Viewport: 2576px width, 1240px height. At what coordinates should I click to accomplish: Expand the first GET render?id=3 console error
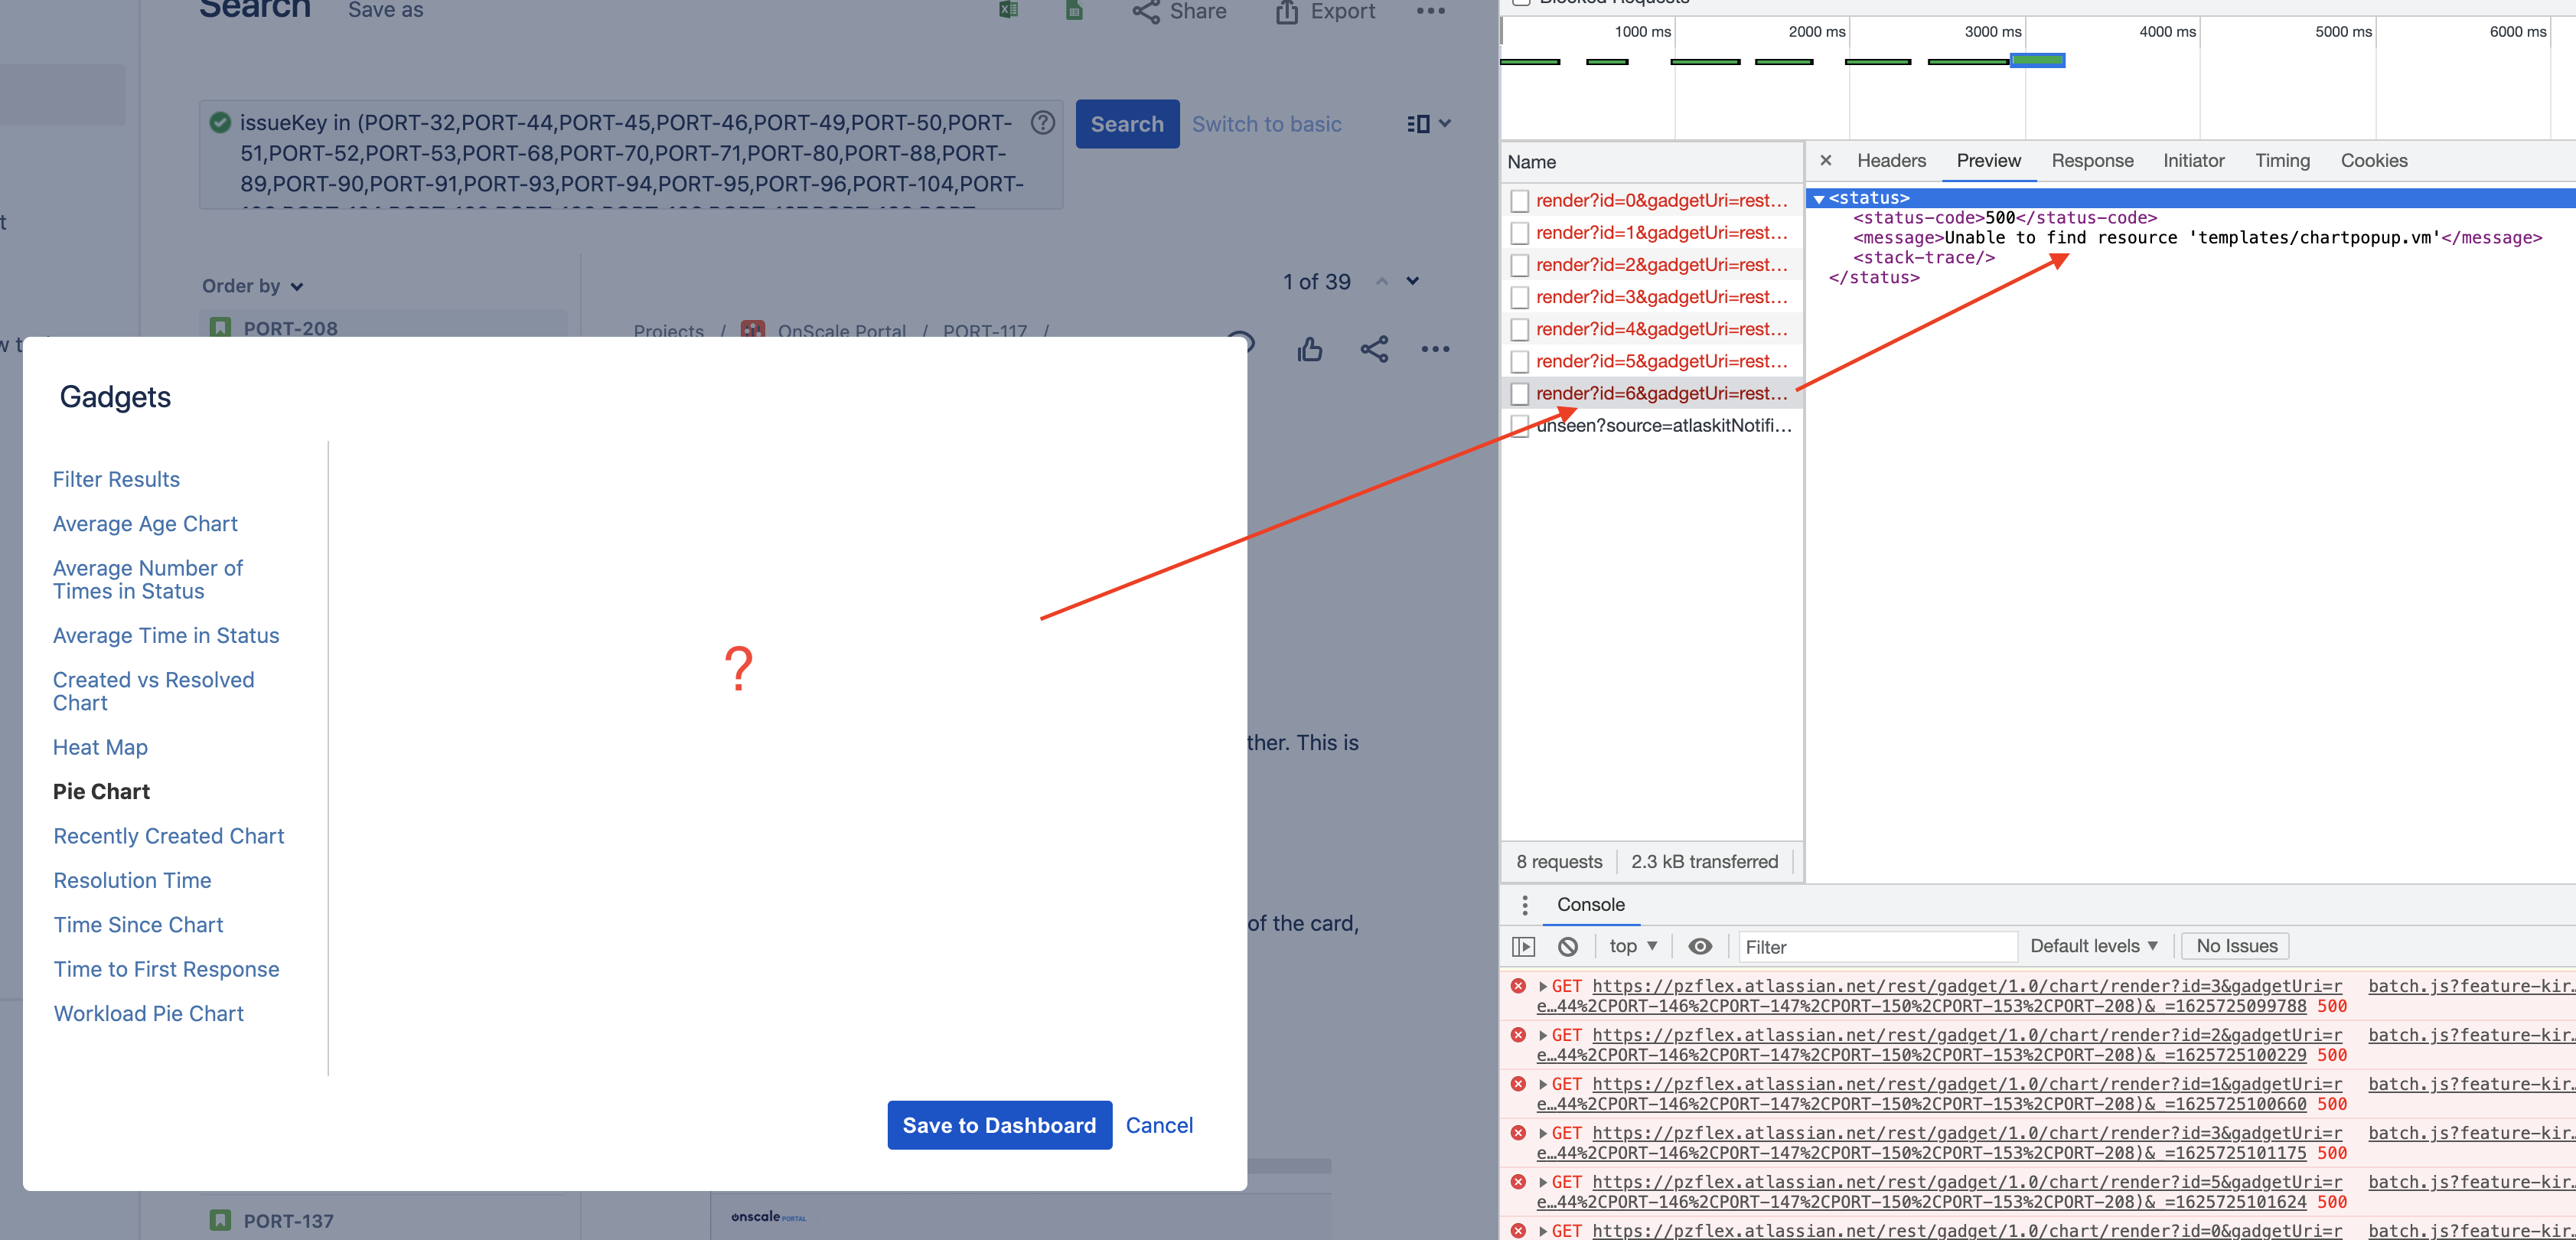point(1543,987)
